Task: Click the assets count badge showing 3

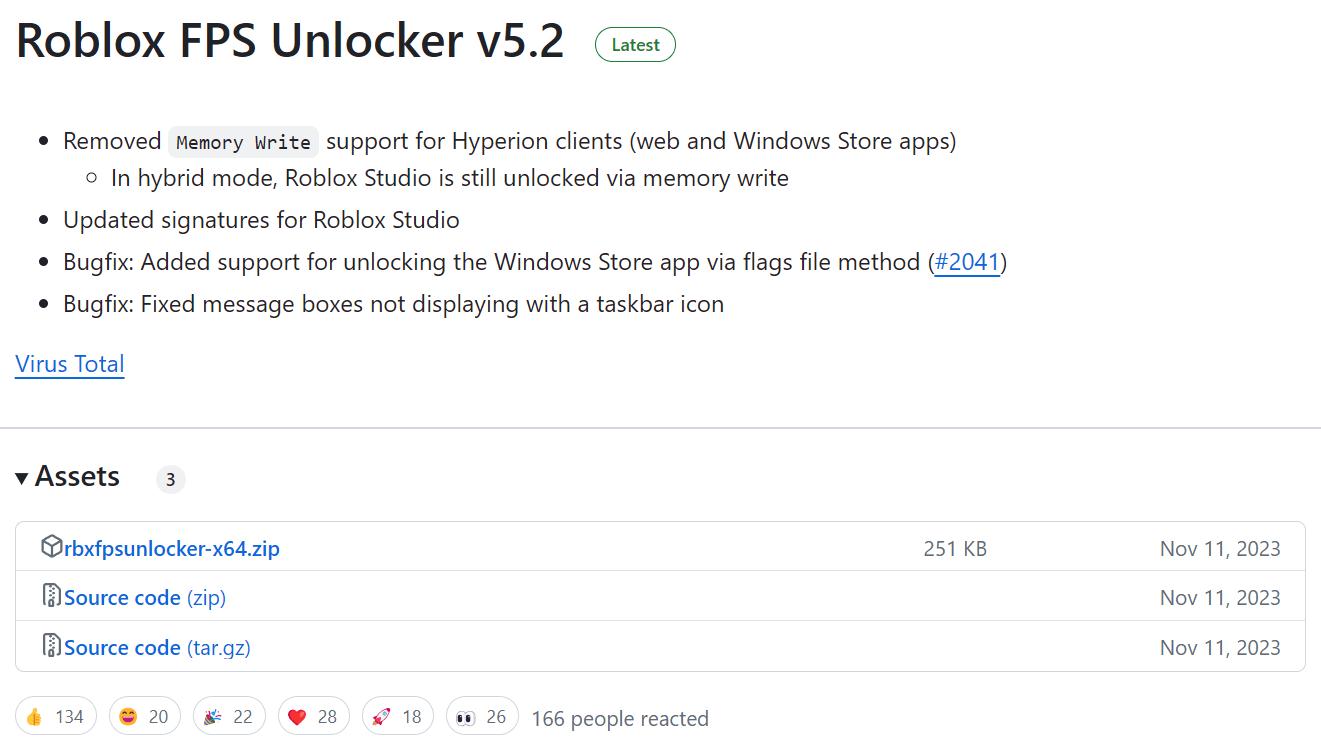Action: pos(170,479)
